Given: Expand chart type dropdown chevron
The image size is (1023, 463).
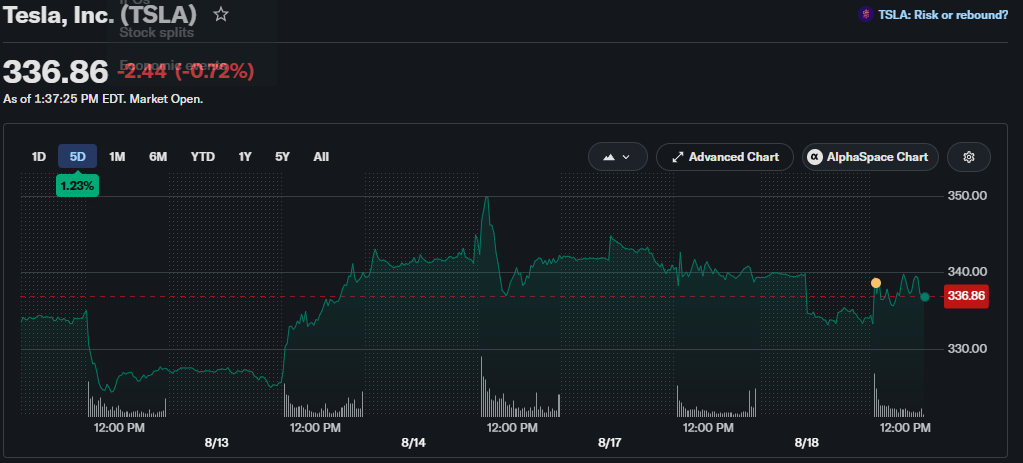Looking at the screenshot, I should coord(626,157).
